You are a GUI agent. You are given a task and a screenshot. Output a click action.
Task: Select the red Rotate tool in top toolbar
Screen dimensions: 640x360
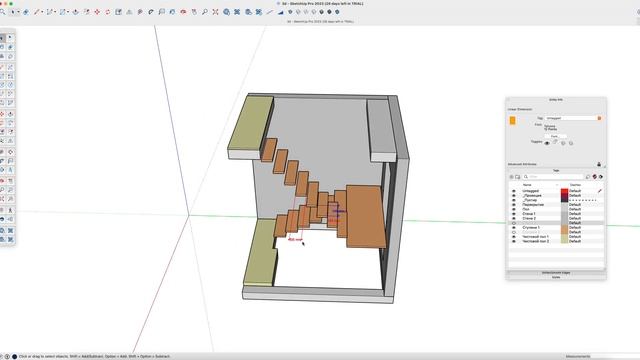[x=108, y=12]
